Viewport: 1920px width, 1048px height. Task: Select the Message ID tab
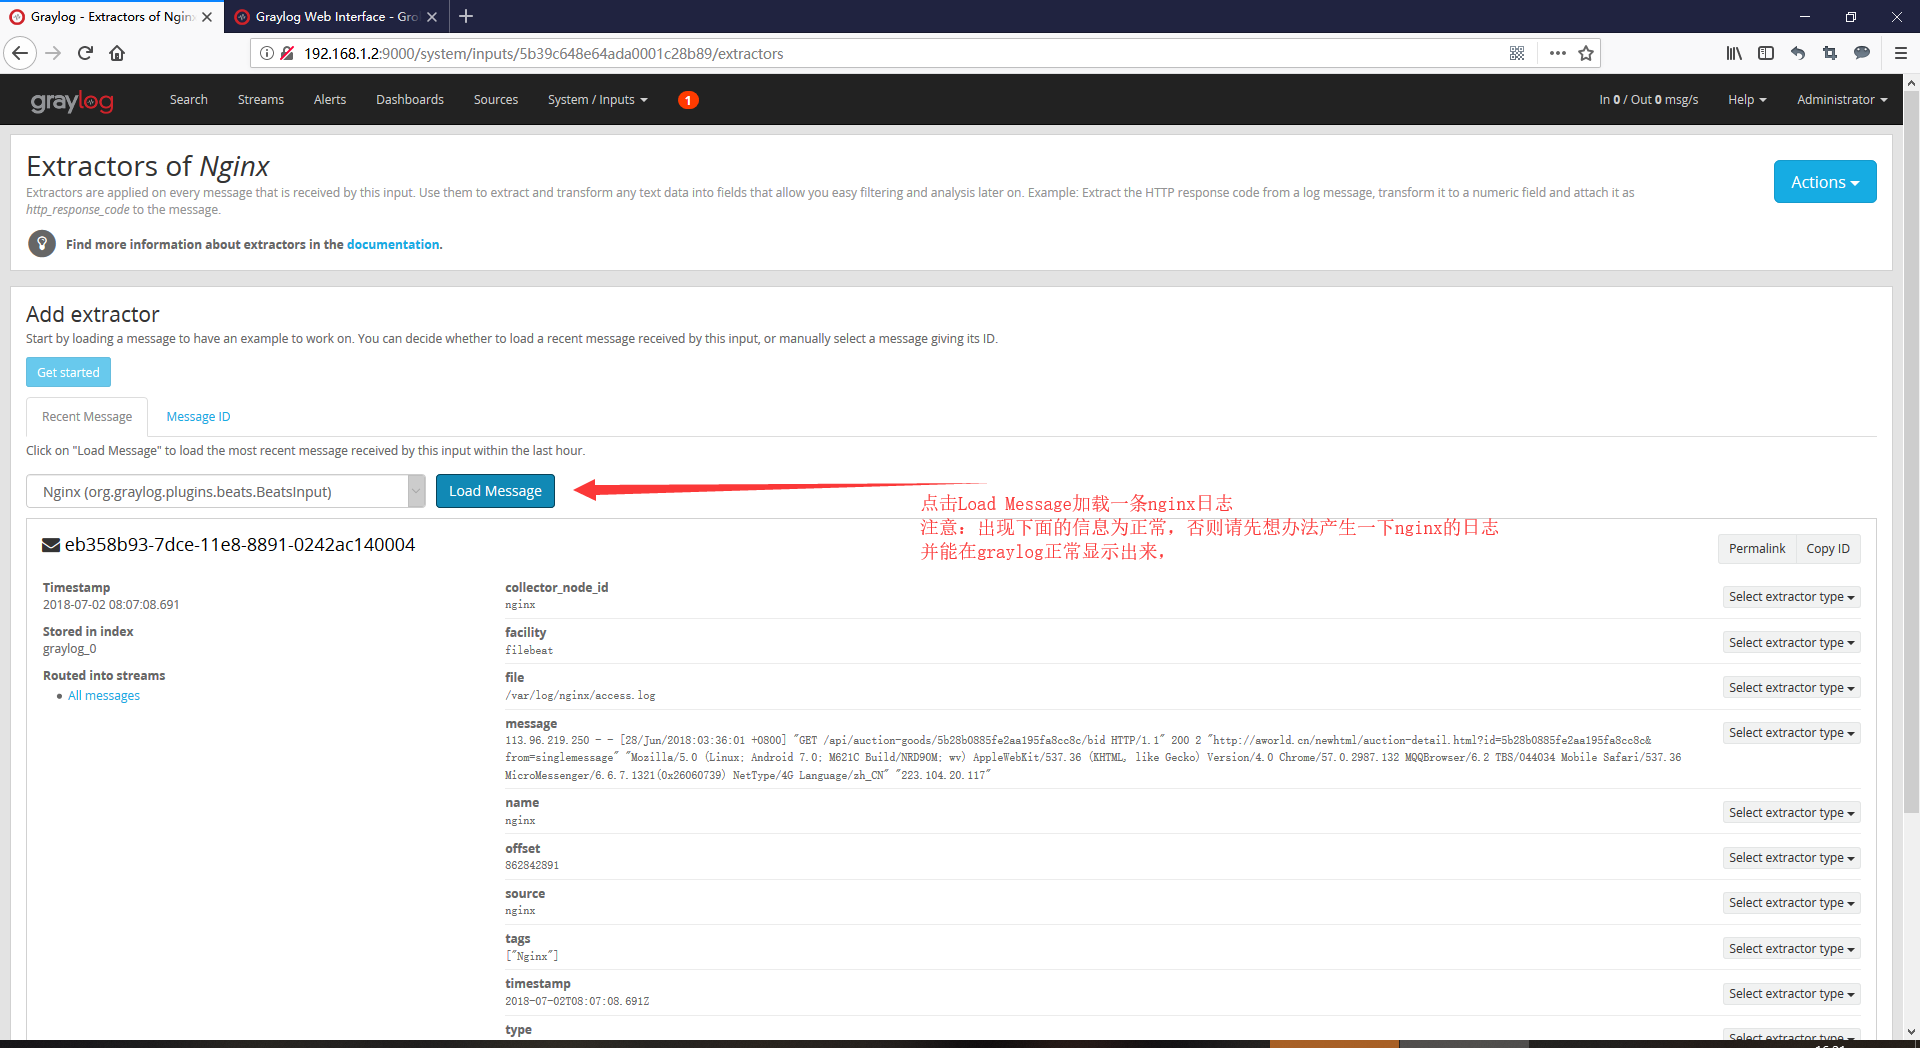pyautogui.click(x=198, y=417)
